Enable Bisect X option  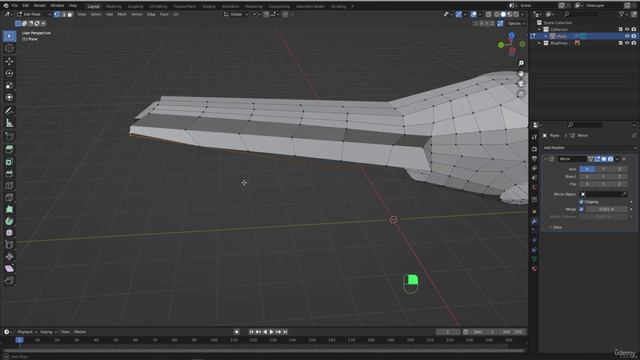[x=587, y=177]
